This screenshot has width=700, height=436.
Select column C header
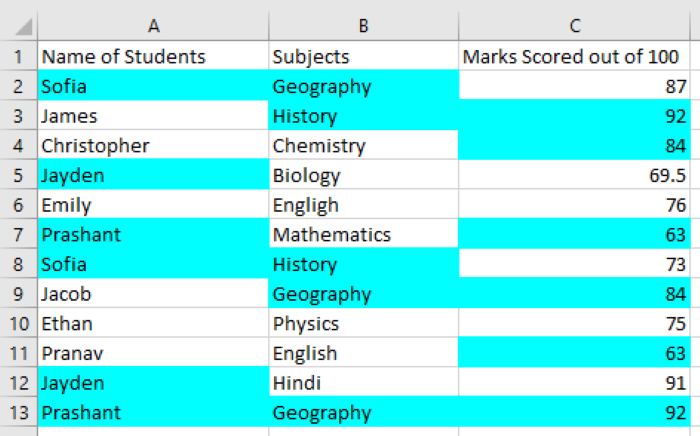[x=577, y=25]
